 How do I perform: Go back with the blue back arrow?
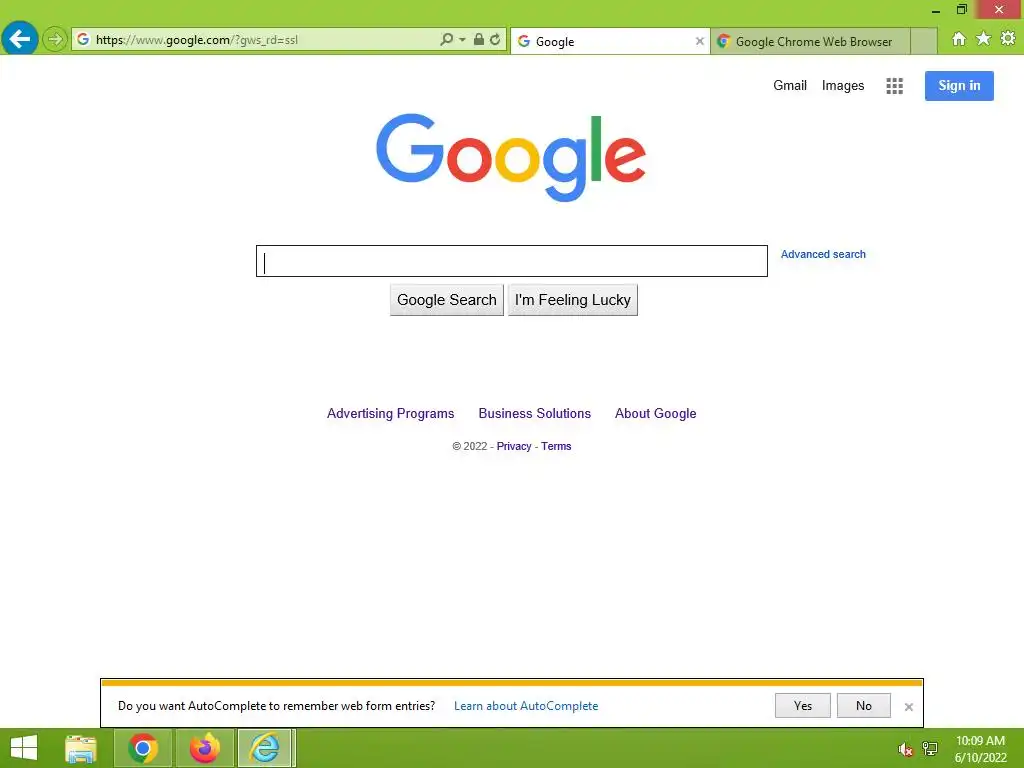[20, 39]
